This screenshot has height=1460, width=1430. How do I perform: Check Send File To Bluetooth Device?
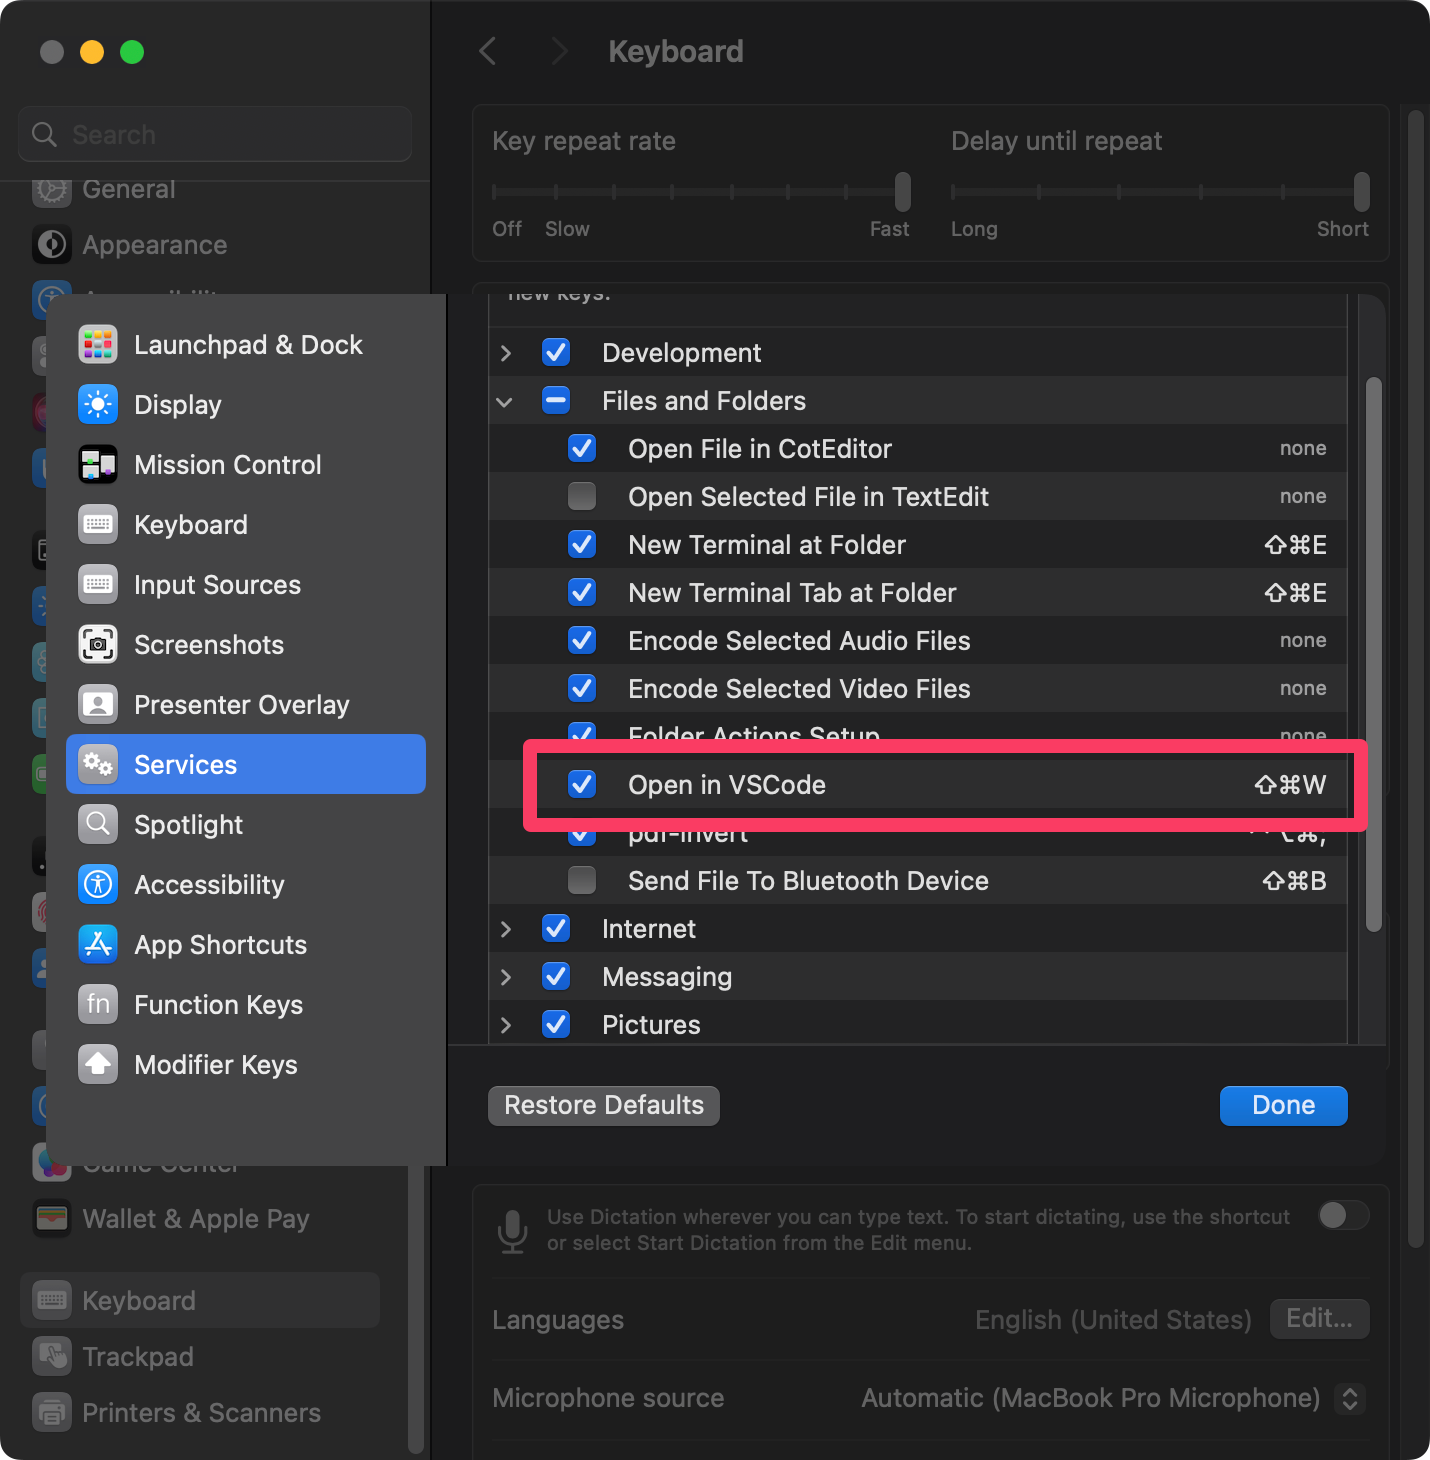[582, 881]
